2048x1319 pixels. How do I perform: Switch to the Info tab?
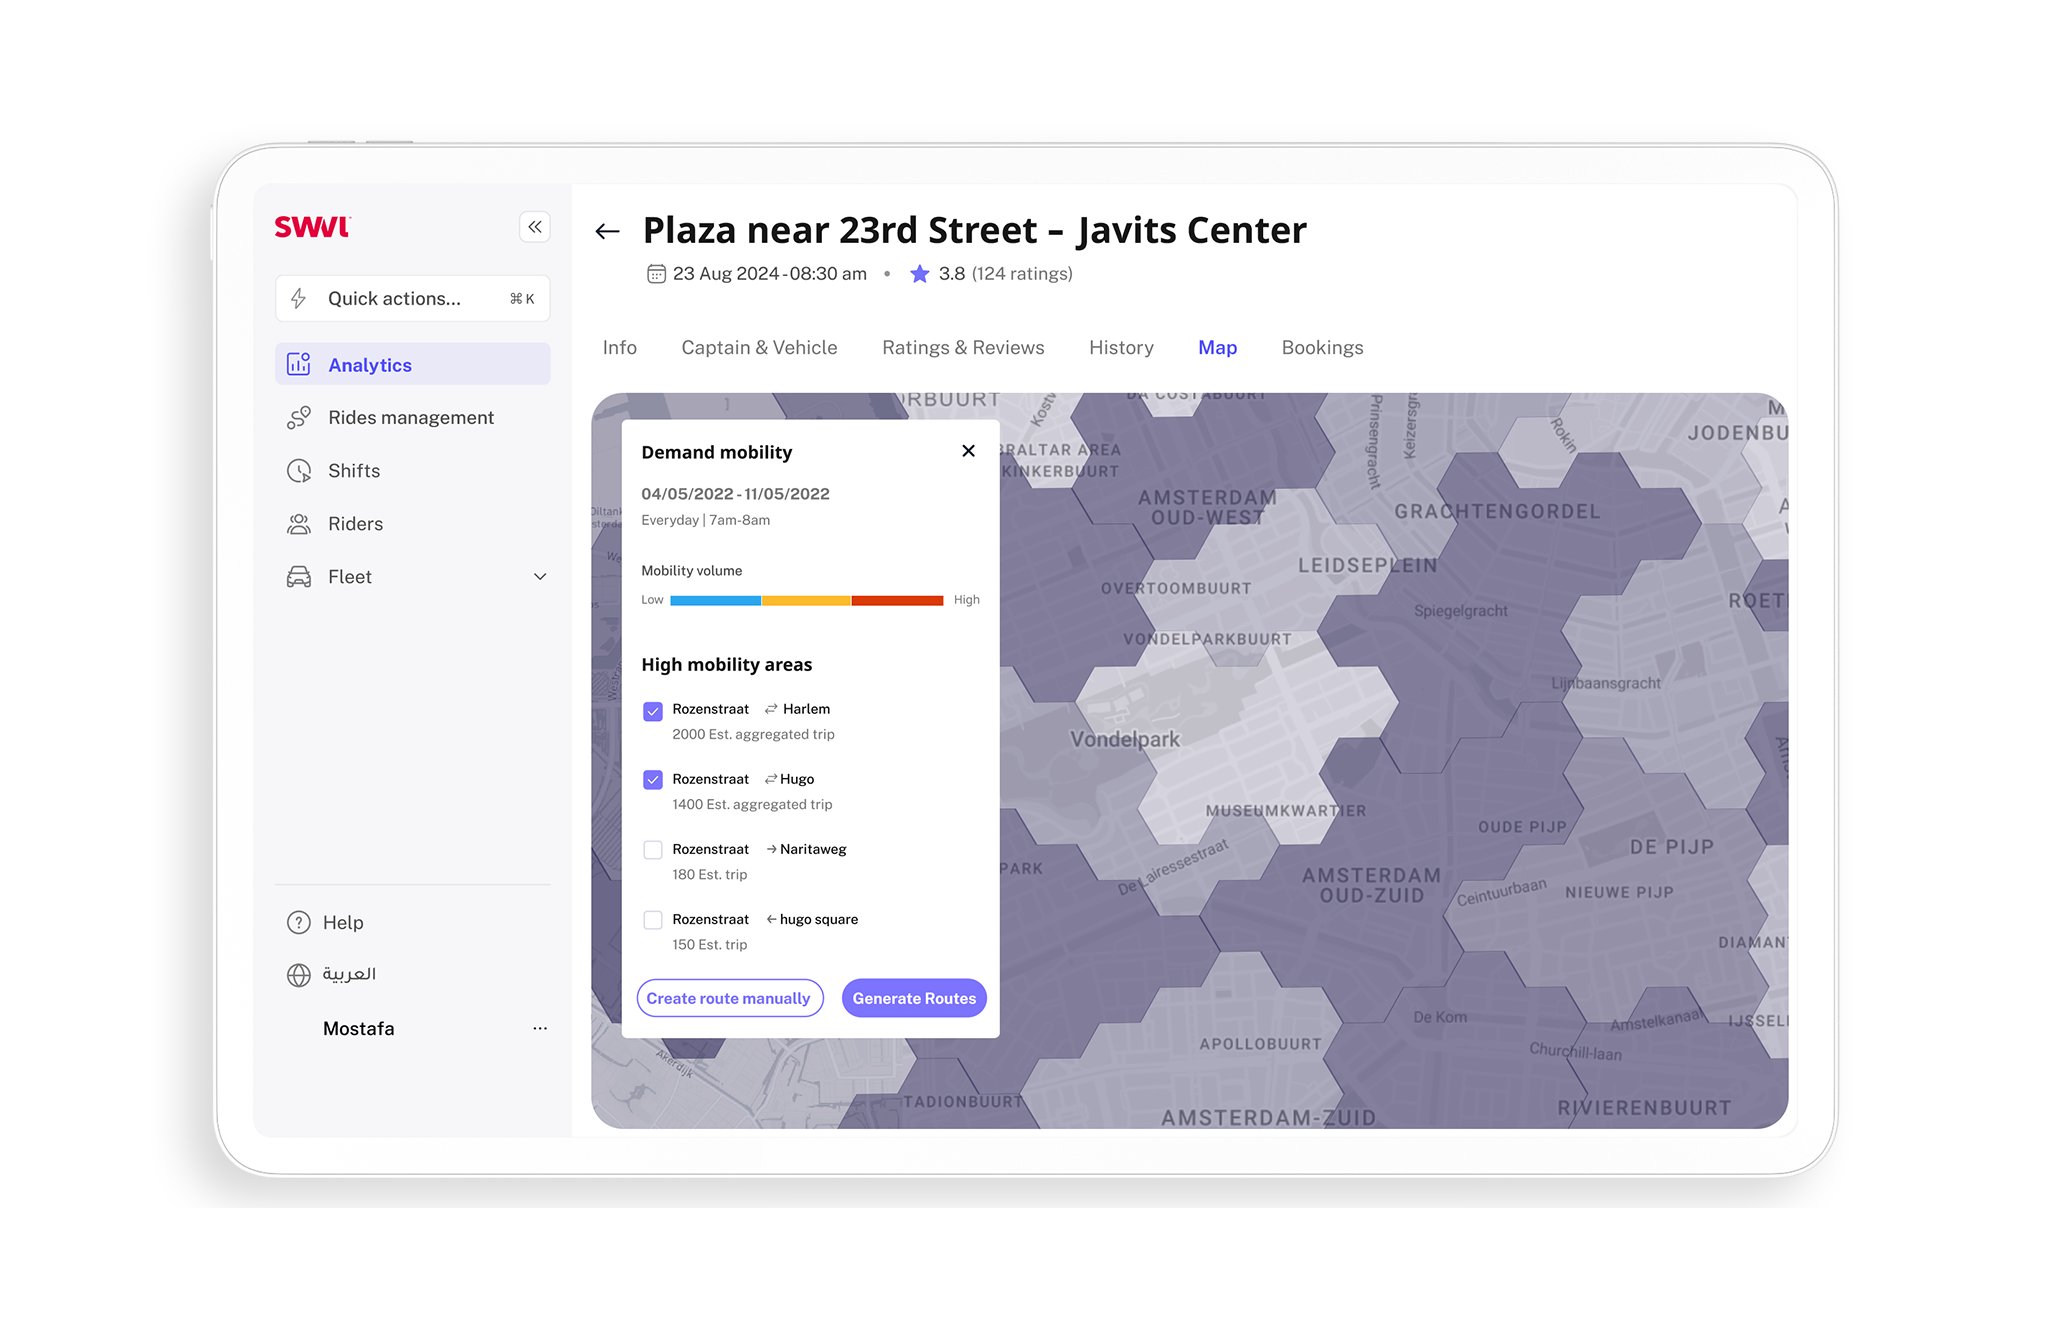point(619,347)
